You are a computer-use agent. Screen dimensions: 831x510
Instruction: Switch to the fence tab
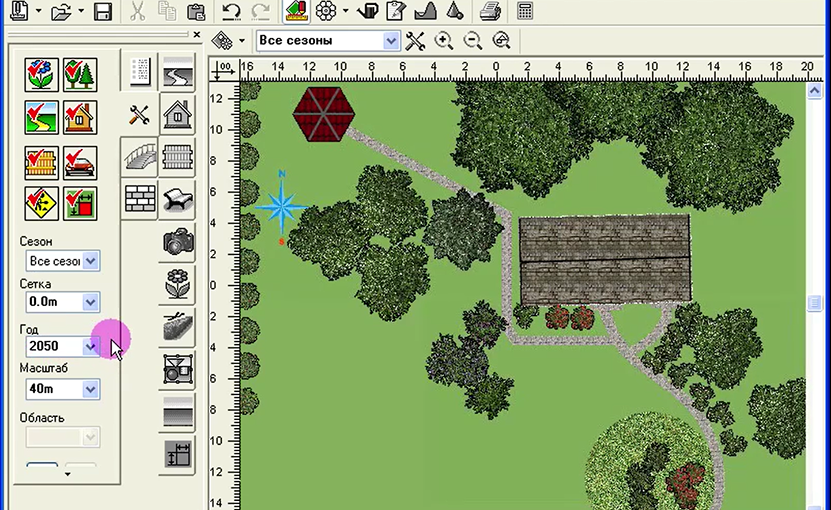pyautogui.click(x=178, y=157)
